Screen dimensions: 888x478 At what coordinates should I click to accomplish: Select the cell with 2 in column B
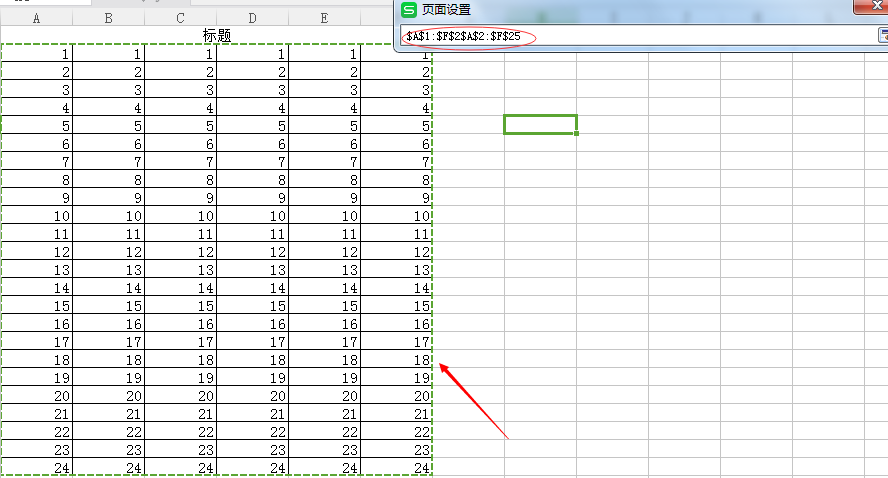109,72
